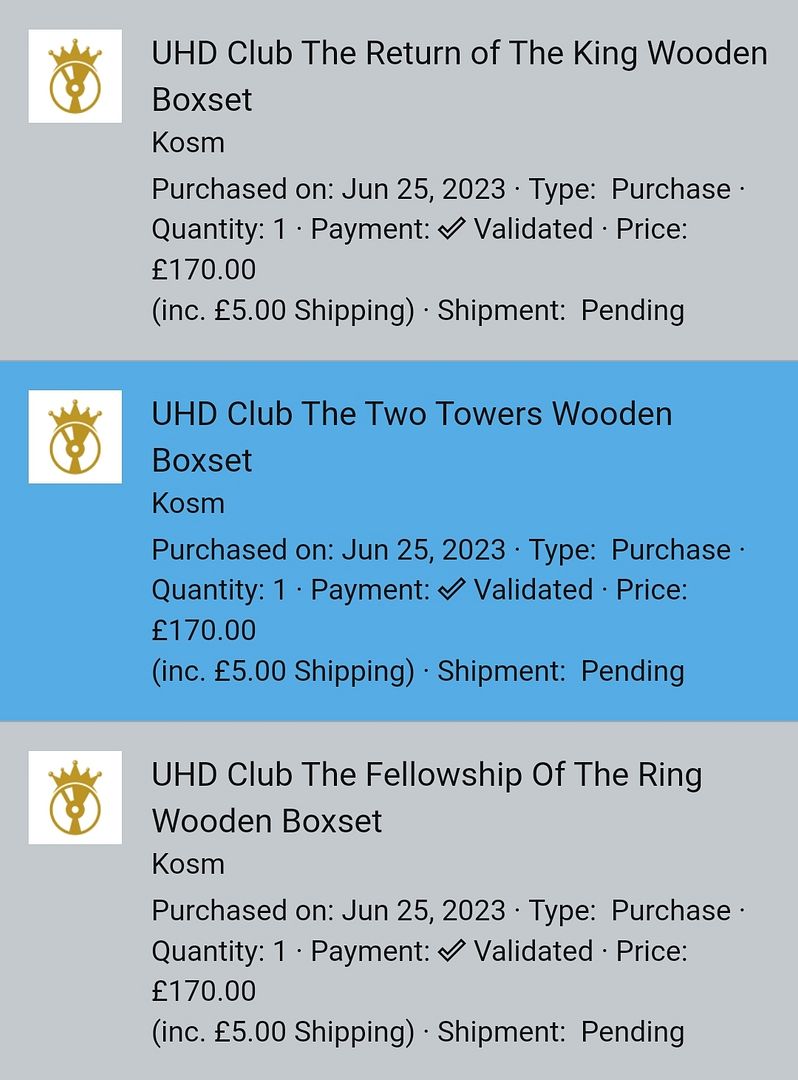The image size is (798, 1080).
Task: Click the Validated checkmark icon in first order
Action: 452,229
